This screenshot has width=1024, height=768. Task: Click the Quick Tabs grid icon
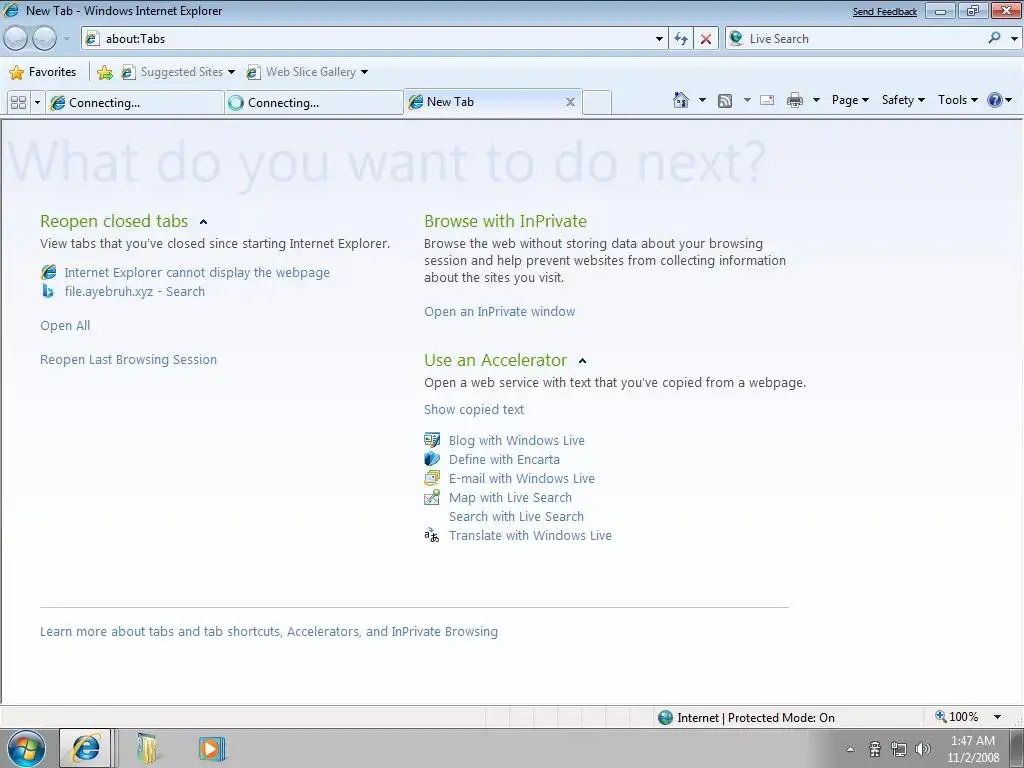(x=18, y=103)
